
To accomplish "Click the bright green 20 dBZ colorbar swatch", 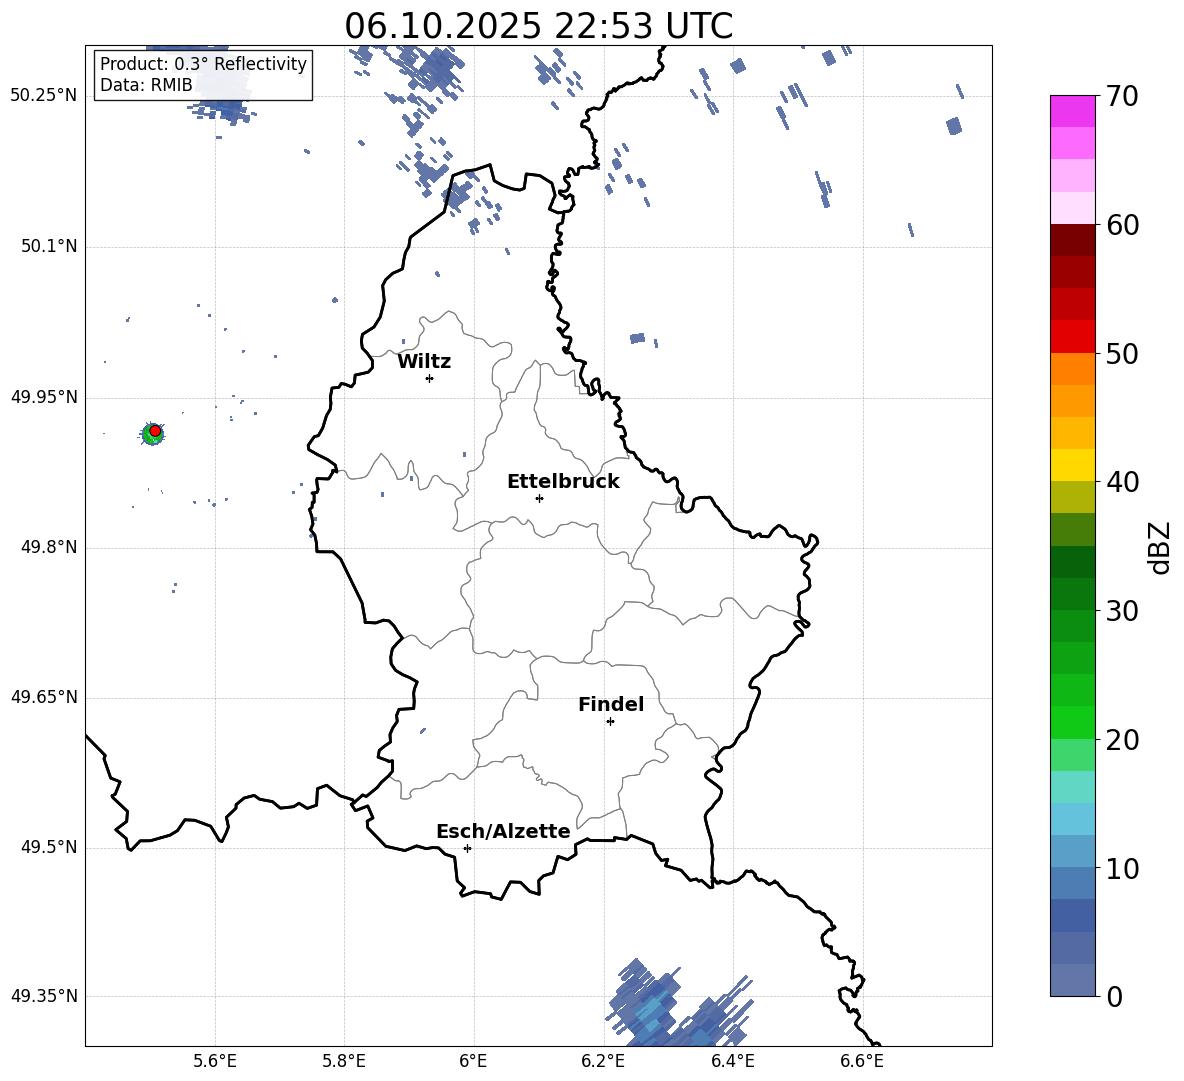I will 1072,722.
